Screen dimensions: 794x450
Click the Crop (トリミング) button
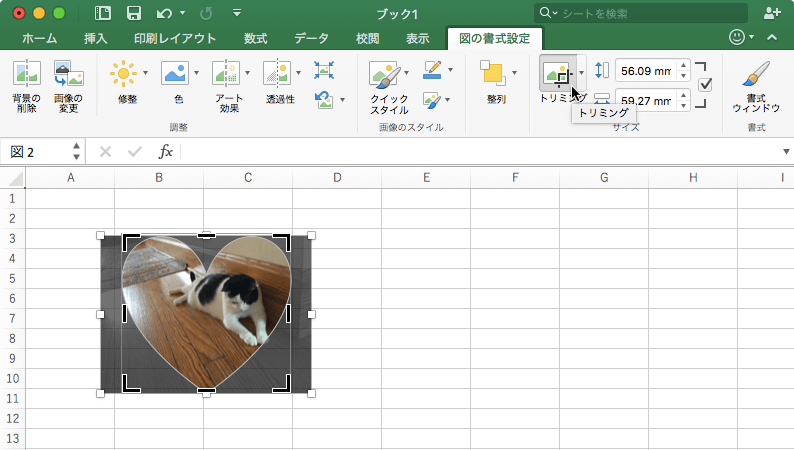coord(558,74)
